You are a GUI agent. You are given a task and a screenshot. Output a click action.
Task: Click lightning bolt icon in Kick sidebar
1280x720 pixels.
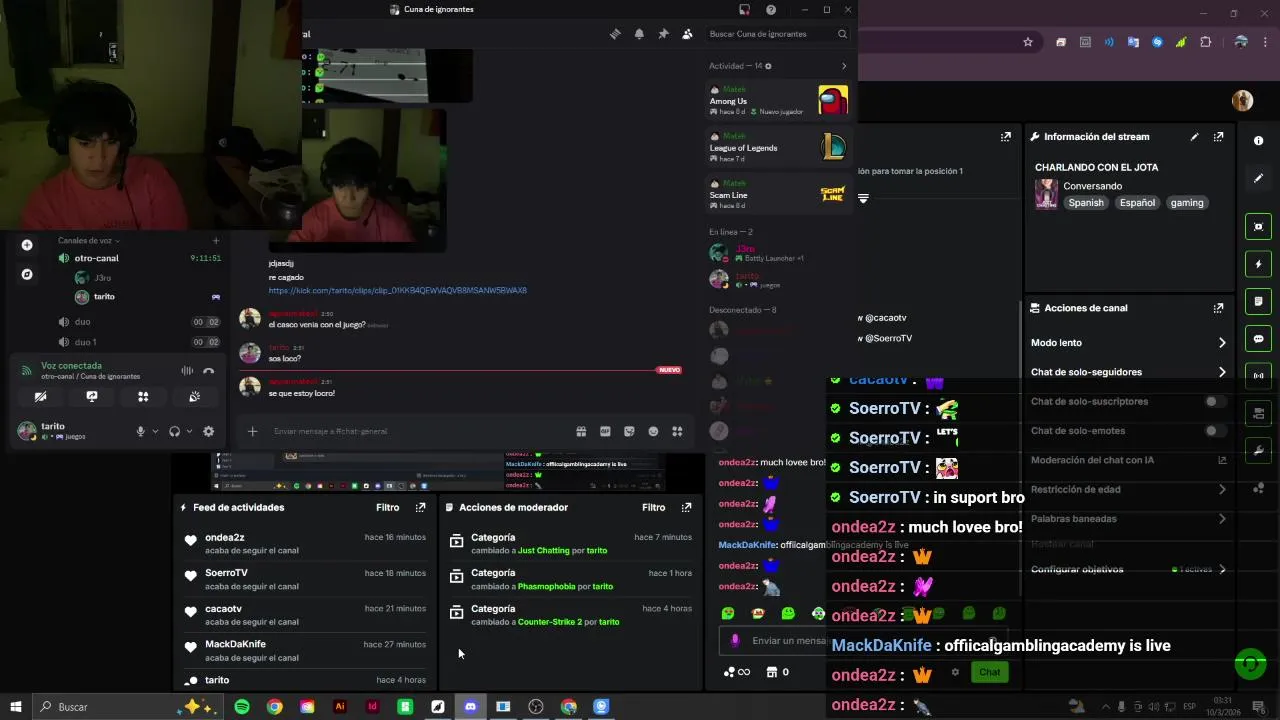point(1259,264)
